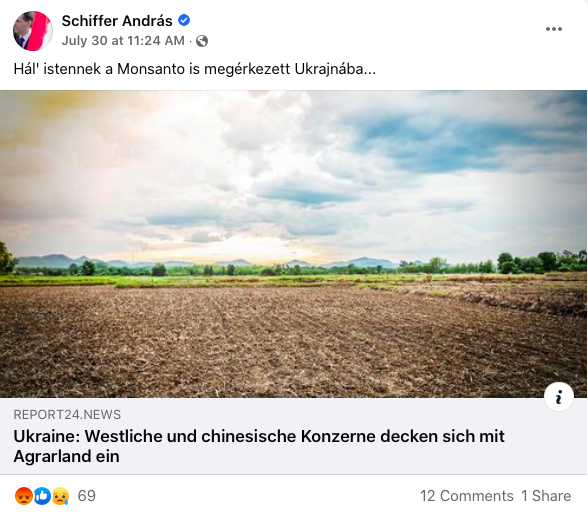Open Schiffer András profile picture
Image resolution: width=588 pixels, height=515 pixels.
[33, 30]
